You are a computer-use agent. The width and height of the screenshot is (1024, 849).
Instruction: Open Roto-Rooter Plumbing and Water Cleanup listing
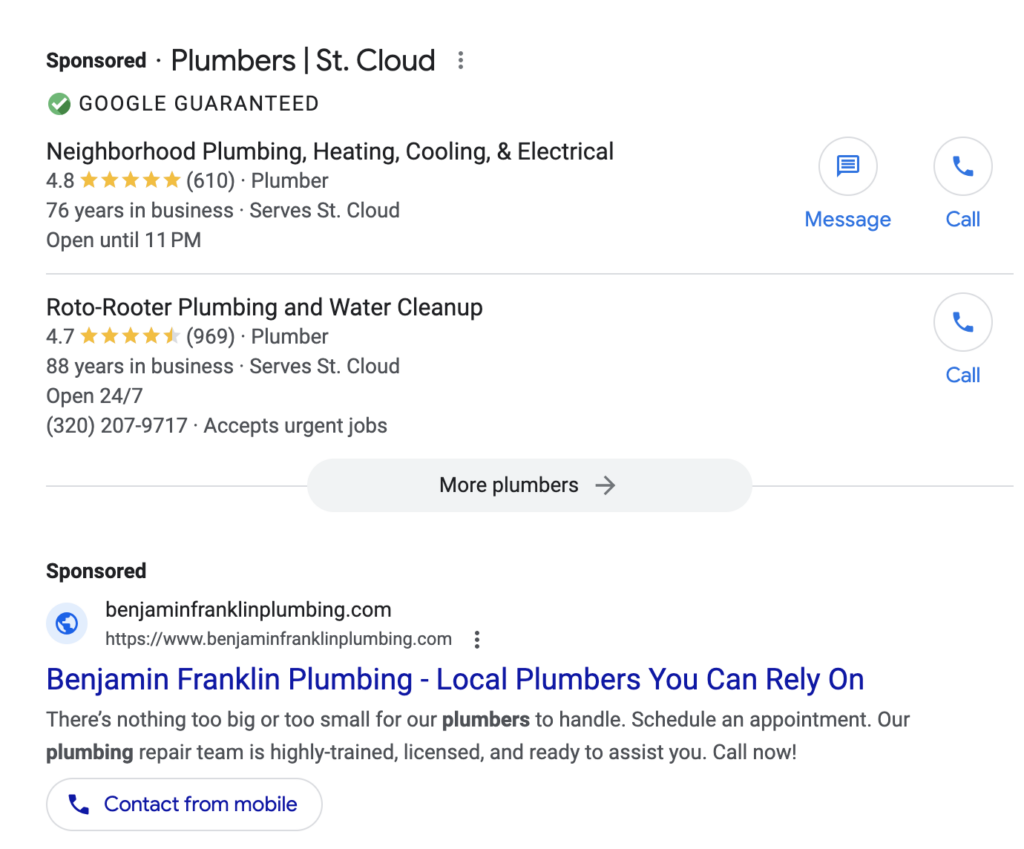coord(264,307)
